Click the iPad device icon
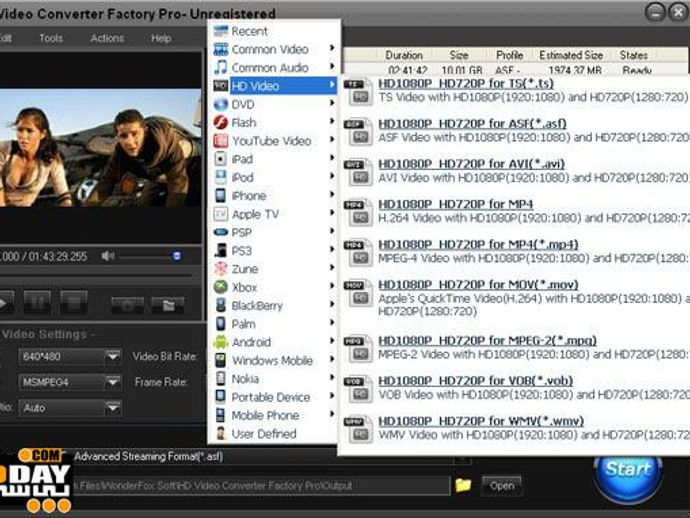690x518 pixels. (220, 159)
